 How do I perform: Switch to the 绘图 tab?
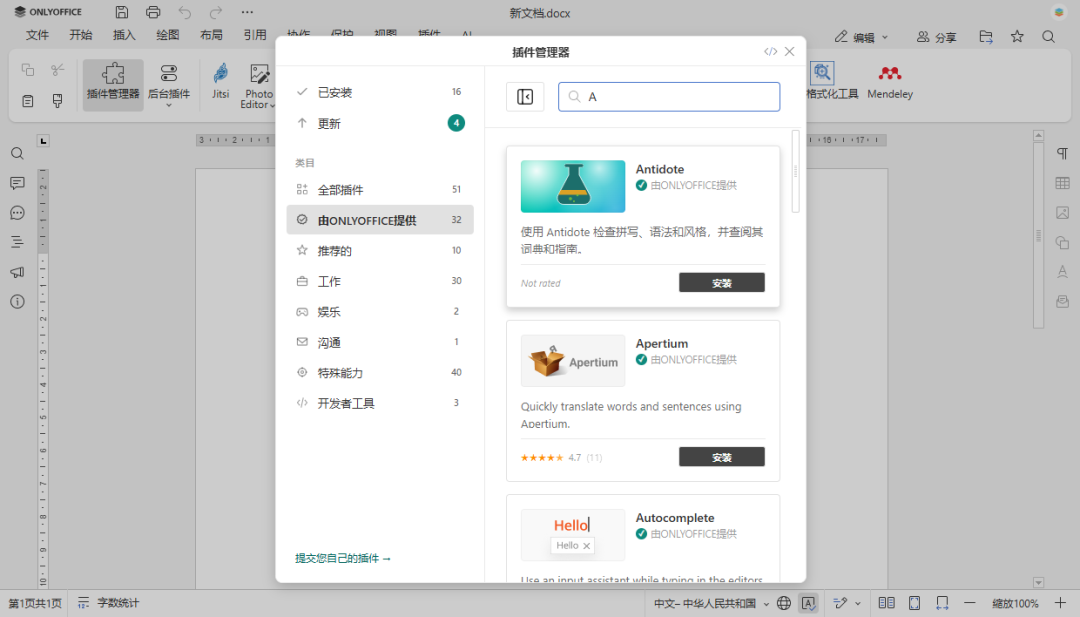point(167,35)
